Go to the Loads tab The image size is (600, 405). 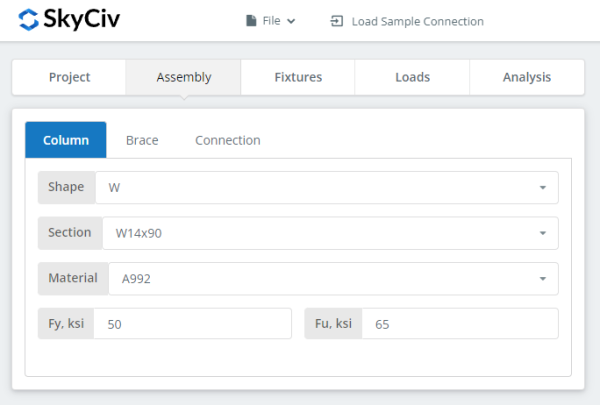click(x=412, y=77)
